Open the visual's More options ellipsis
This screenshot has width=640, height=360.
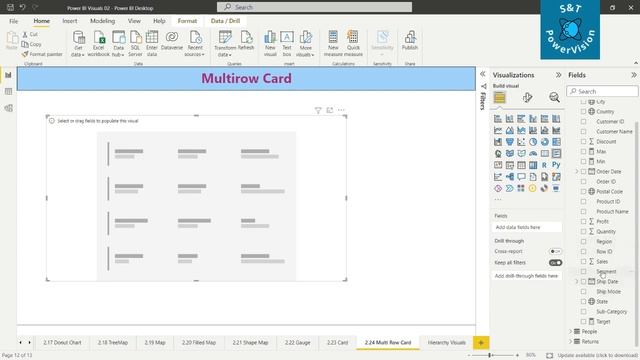tap(341, 110)
